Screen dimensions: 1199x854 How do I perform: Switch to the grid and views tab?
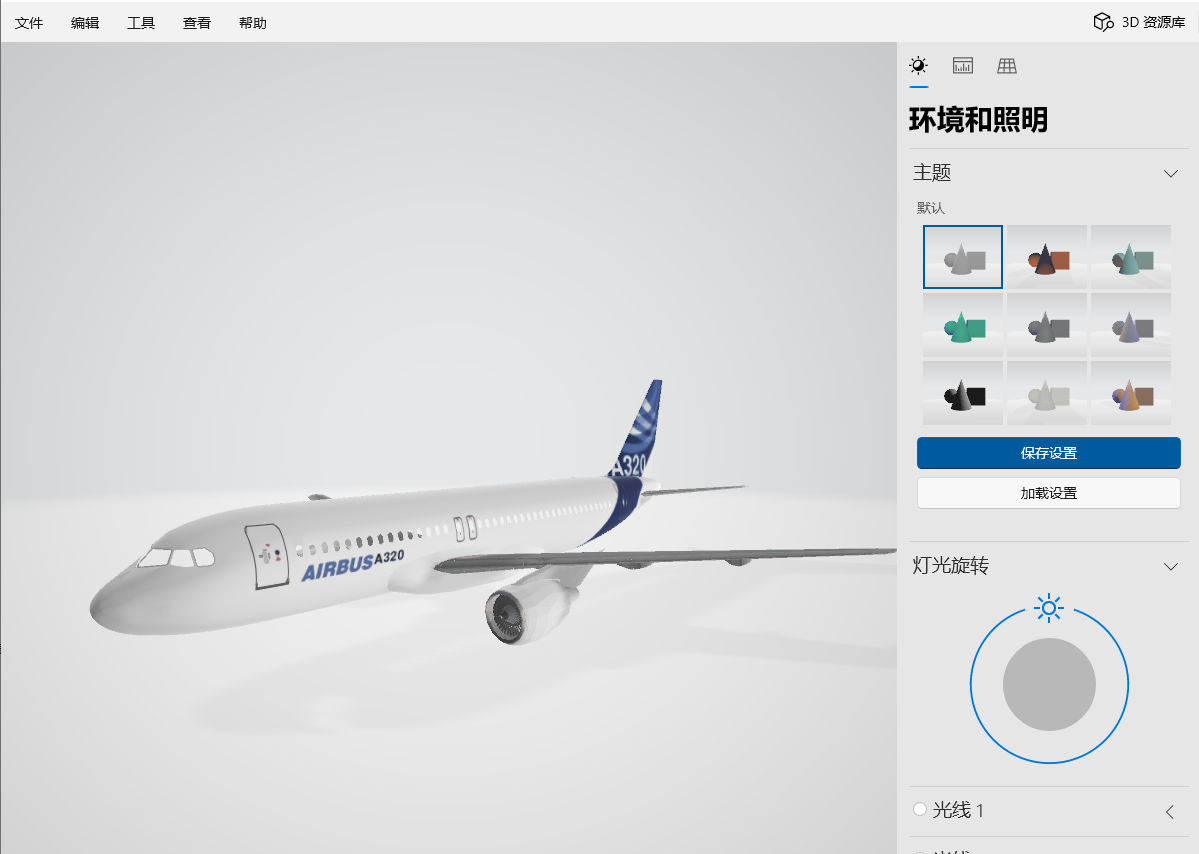[1007, 66]
